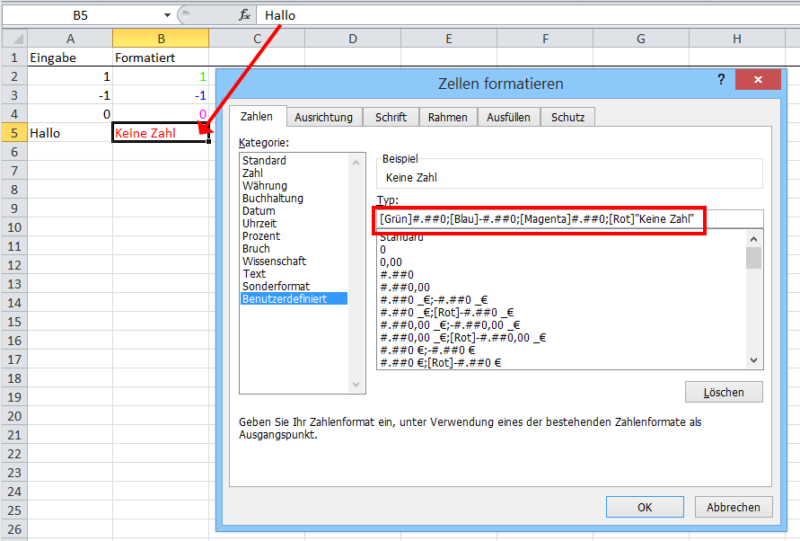Click the fx insert function icon
The width and height of the screenshot is (800, 541).
pos(244,15)
